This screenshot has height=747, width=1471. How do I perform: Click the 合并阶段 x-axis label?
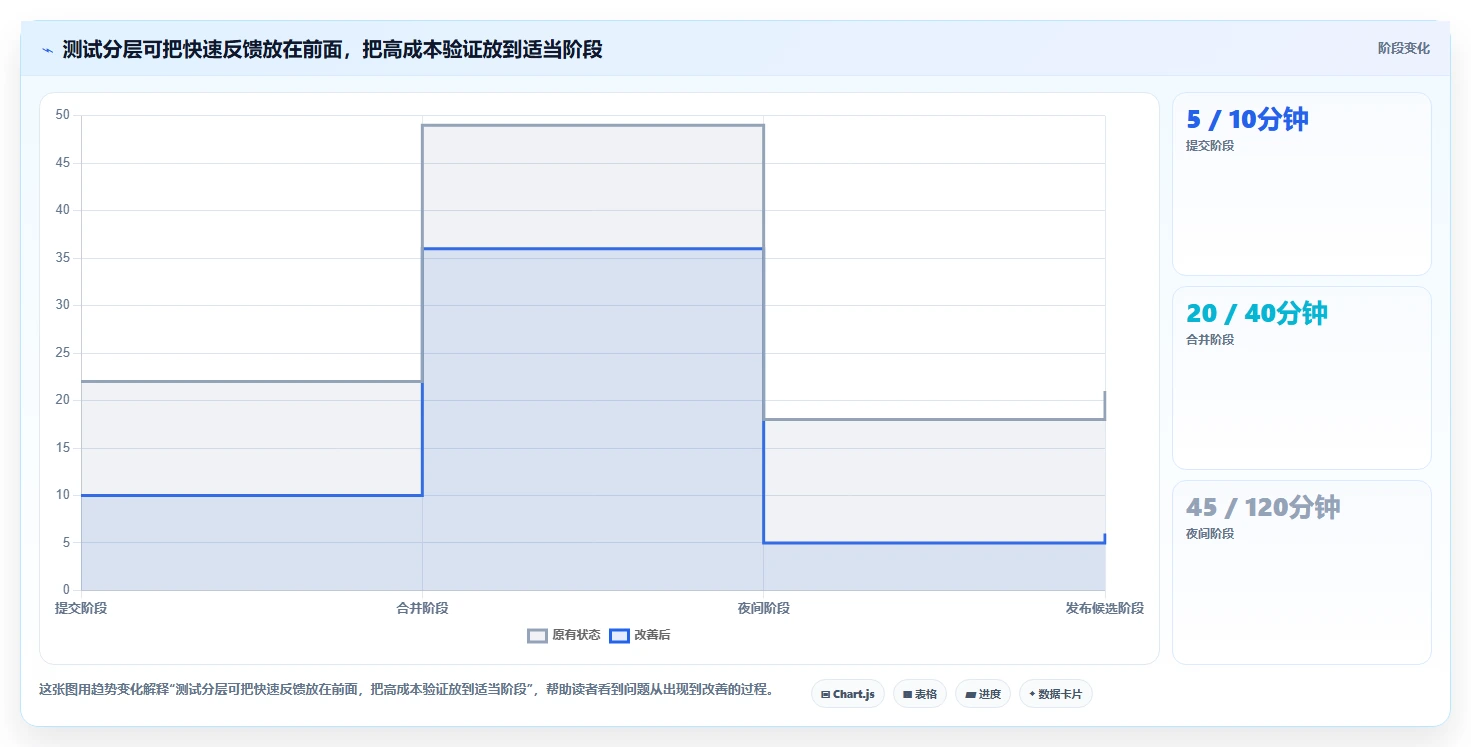coord(422,608)
